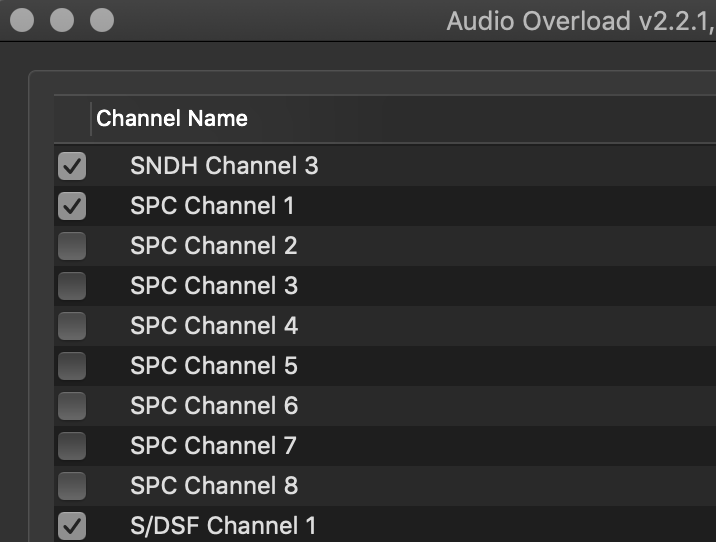The image size is (716, 542).
Task: Sort by the Channel Name column header
Action: (x=172, y=120)
